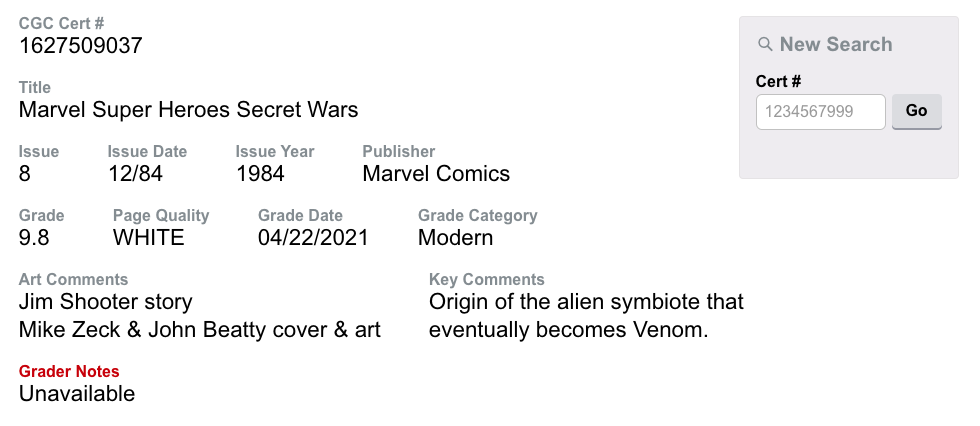980x426 pixels.
Task: Click the red Grader Notes label
Action: tap(69, 372)
